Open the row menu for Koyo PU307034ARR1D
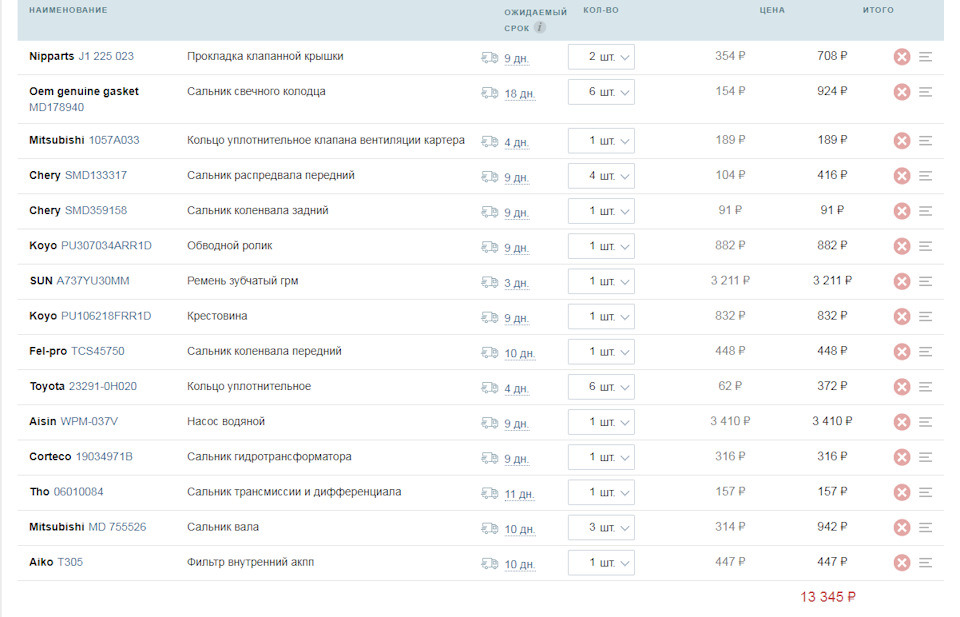Image resolution: width=960 pixels, height=617 pixels. click(x=925, y=246)
